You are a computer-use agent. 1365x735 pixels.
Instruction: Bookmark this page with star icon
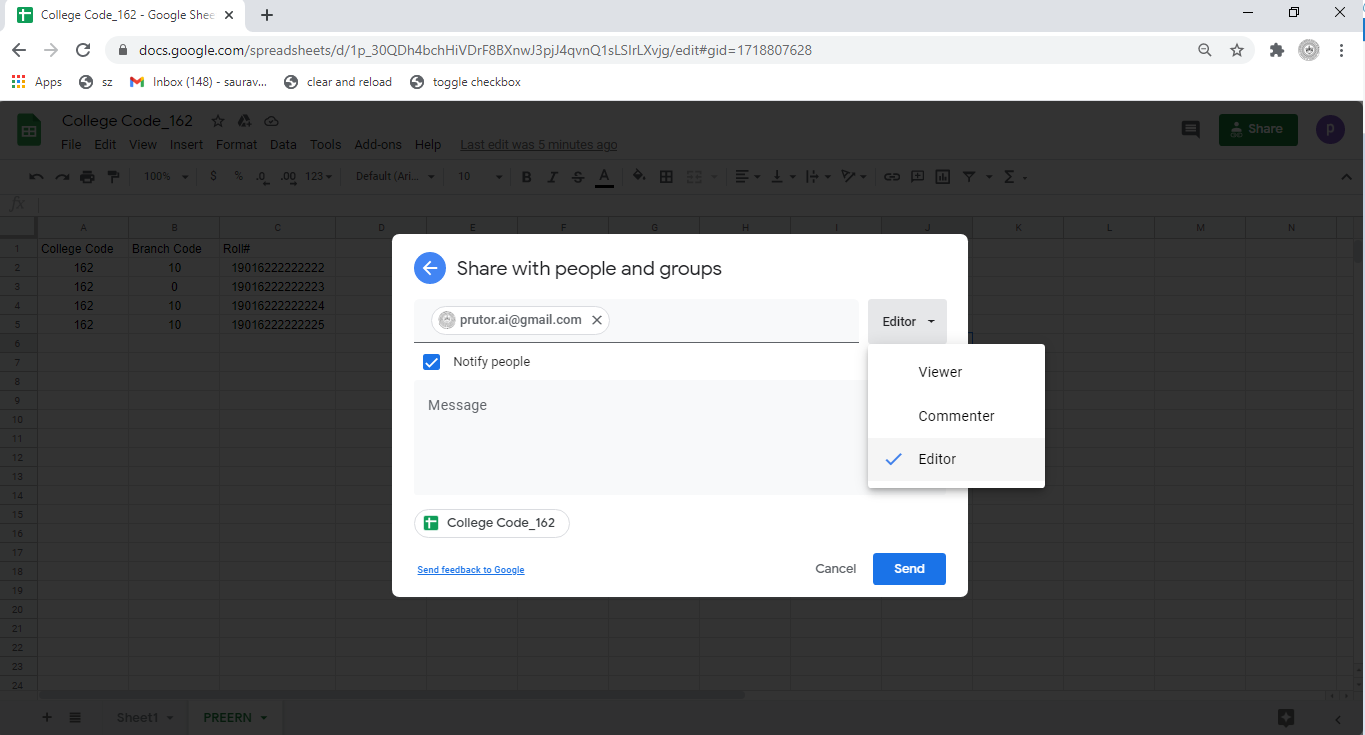tap(1237, 50)
